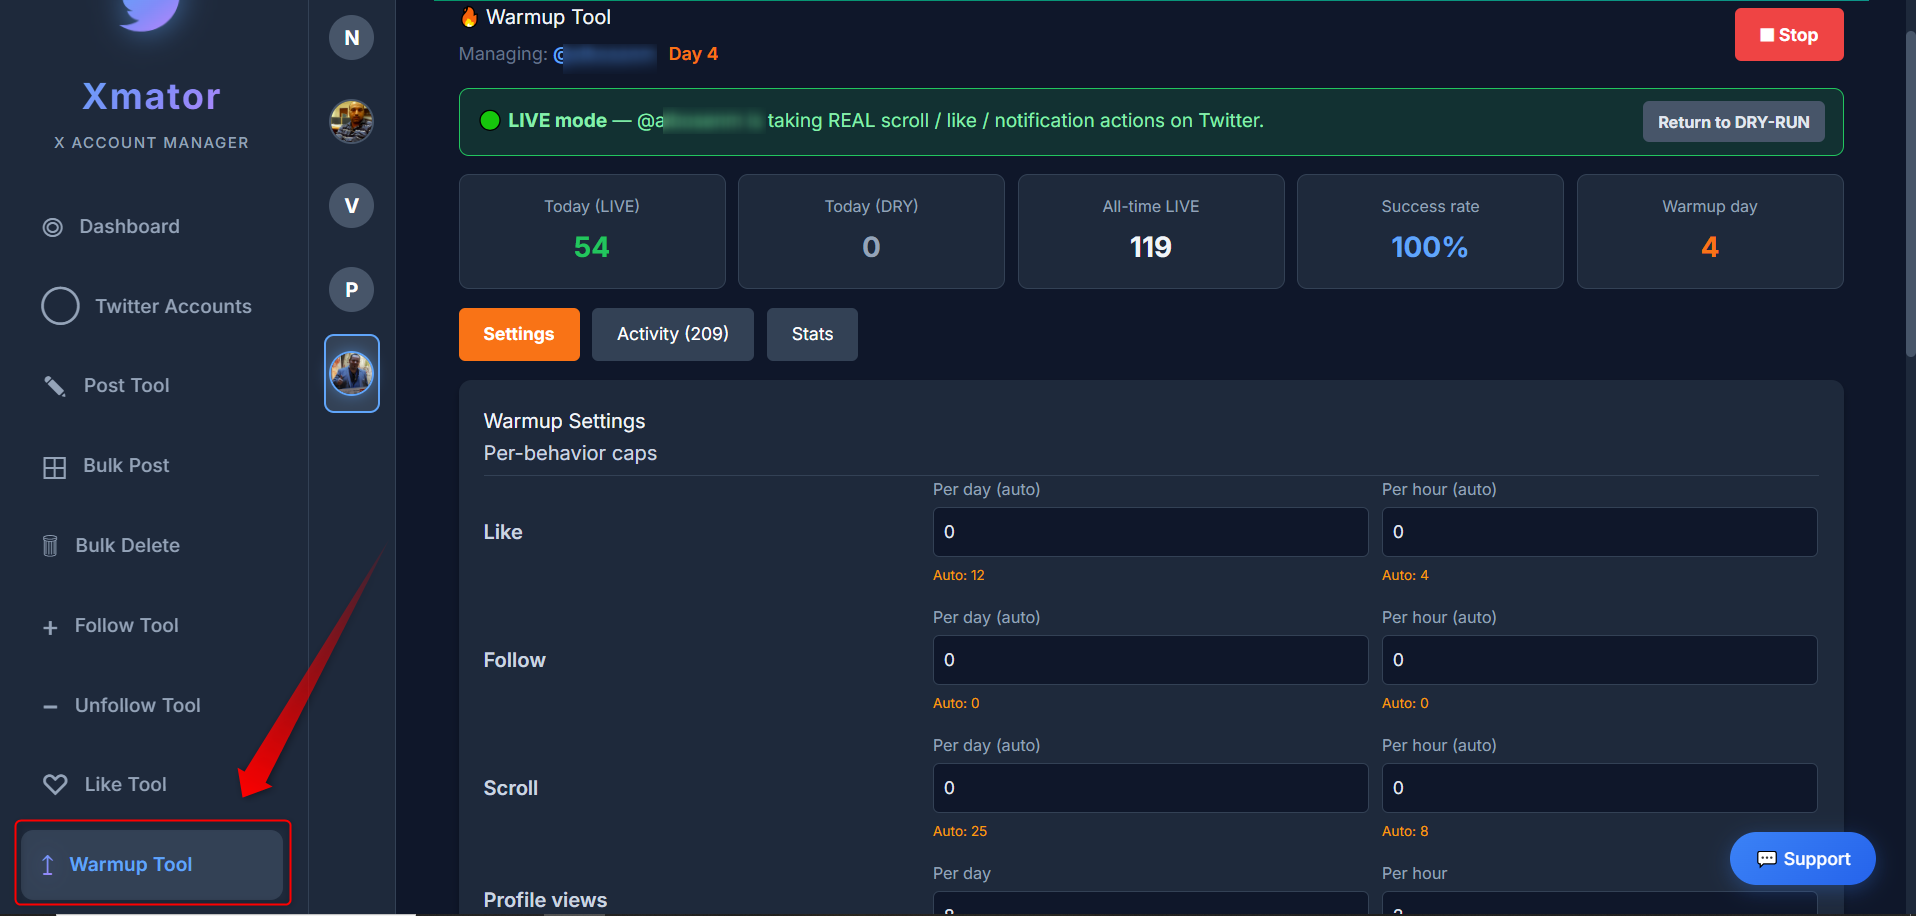Focus the Follow per hour input field
This screenshot has height=916, width=1916.
pos(1599,660)
